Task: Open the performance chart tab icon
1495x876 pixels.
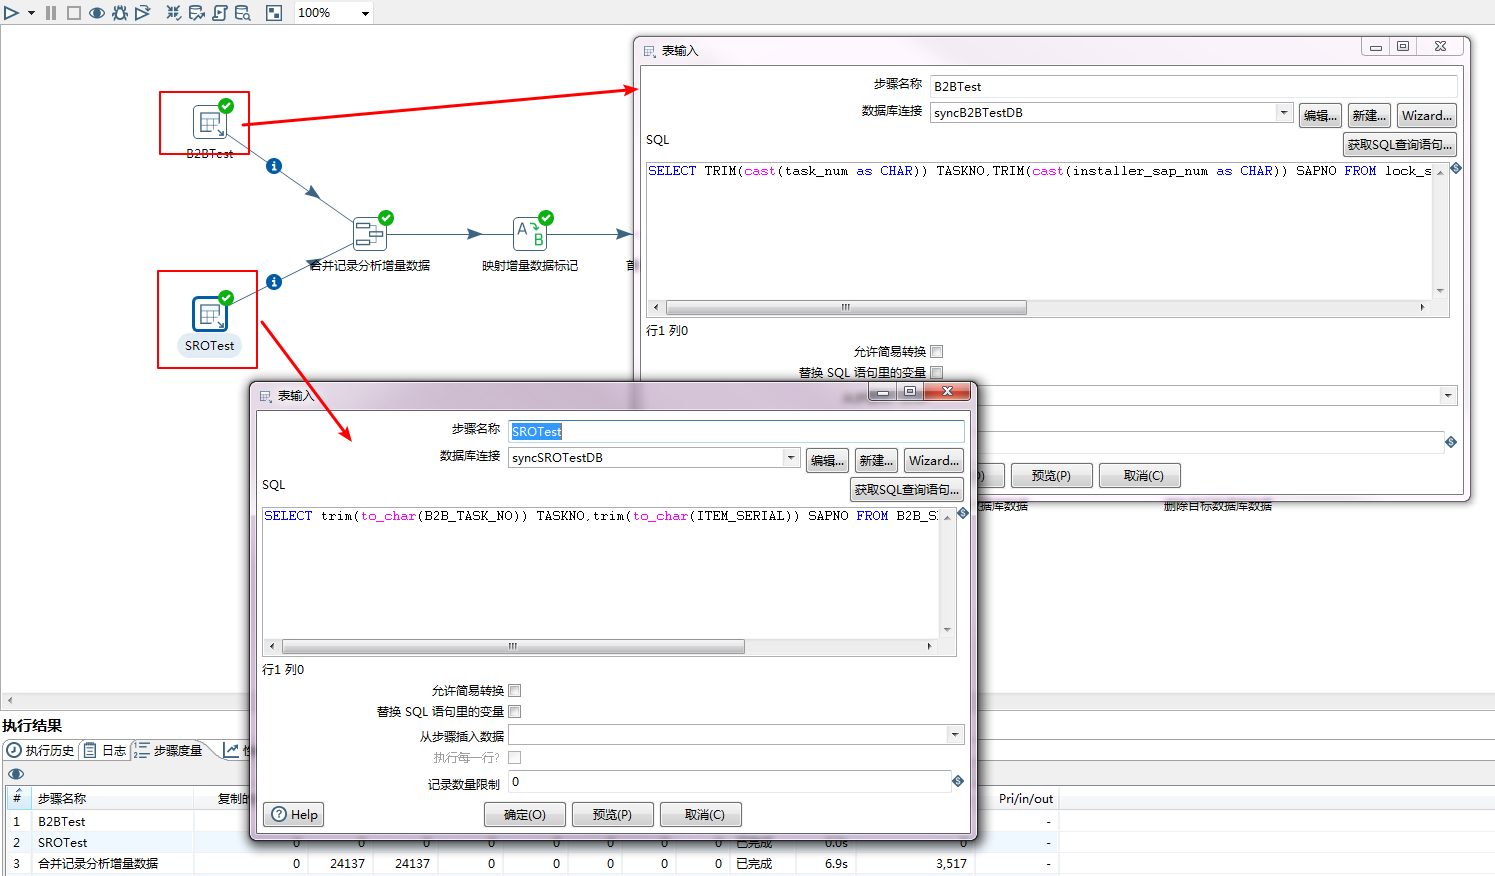Action: (x=231, y=750)
